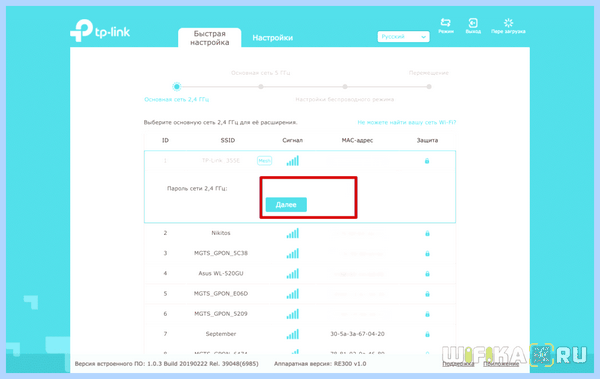Image resolution: width=600 pixels, height=379 pixels.
Task: Open the Поддержка footer link
Action: click(458, 364)
